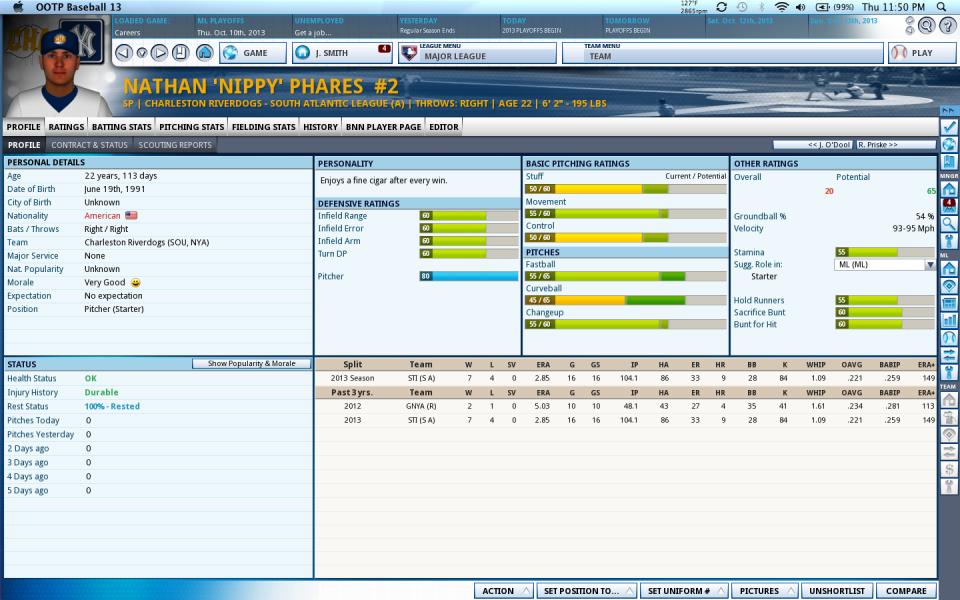Click the PLAY button
Image resolution: width=960 pixels, height=600 pixels.
coord(922,53)
